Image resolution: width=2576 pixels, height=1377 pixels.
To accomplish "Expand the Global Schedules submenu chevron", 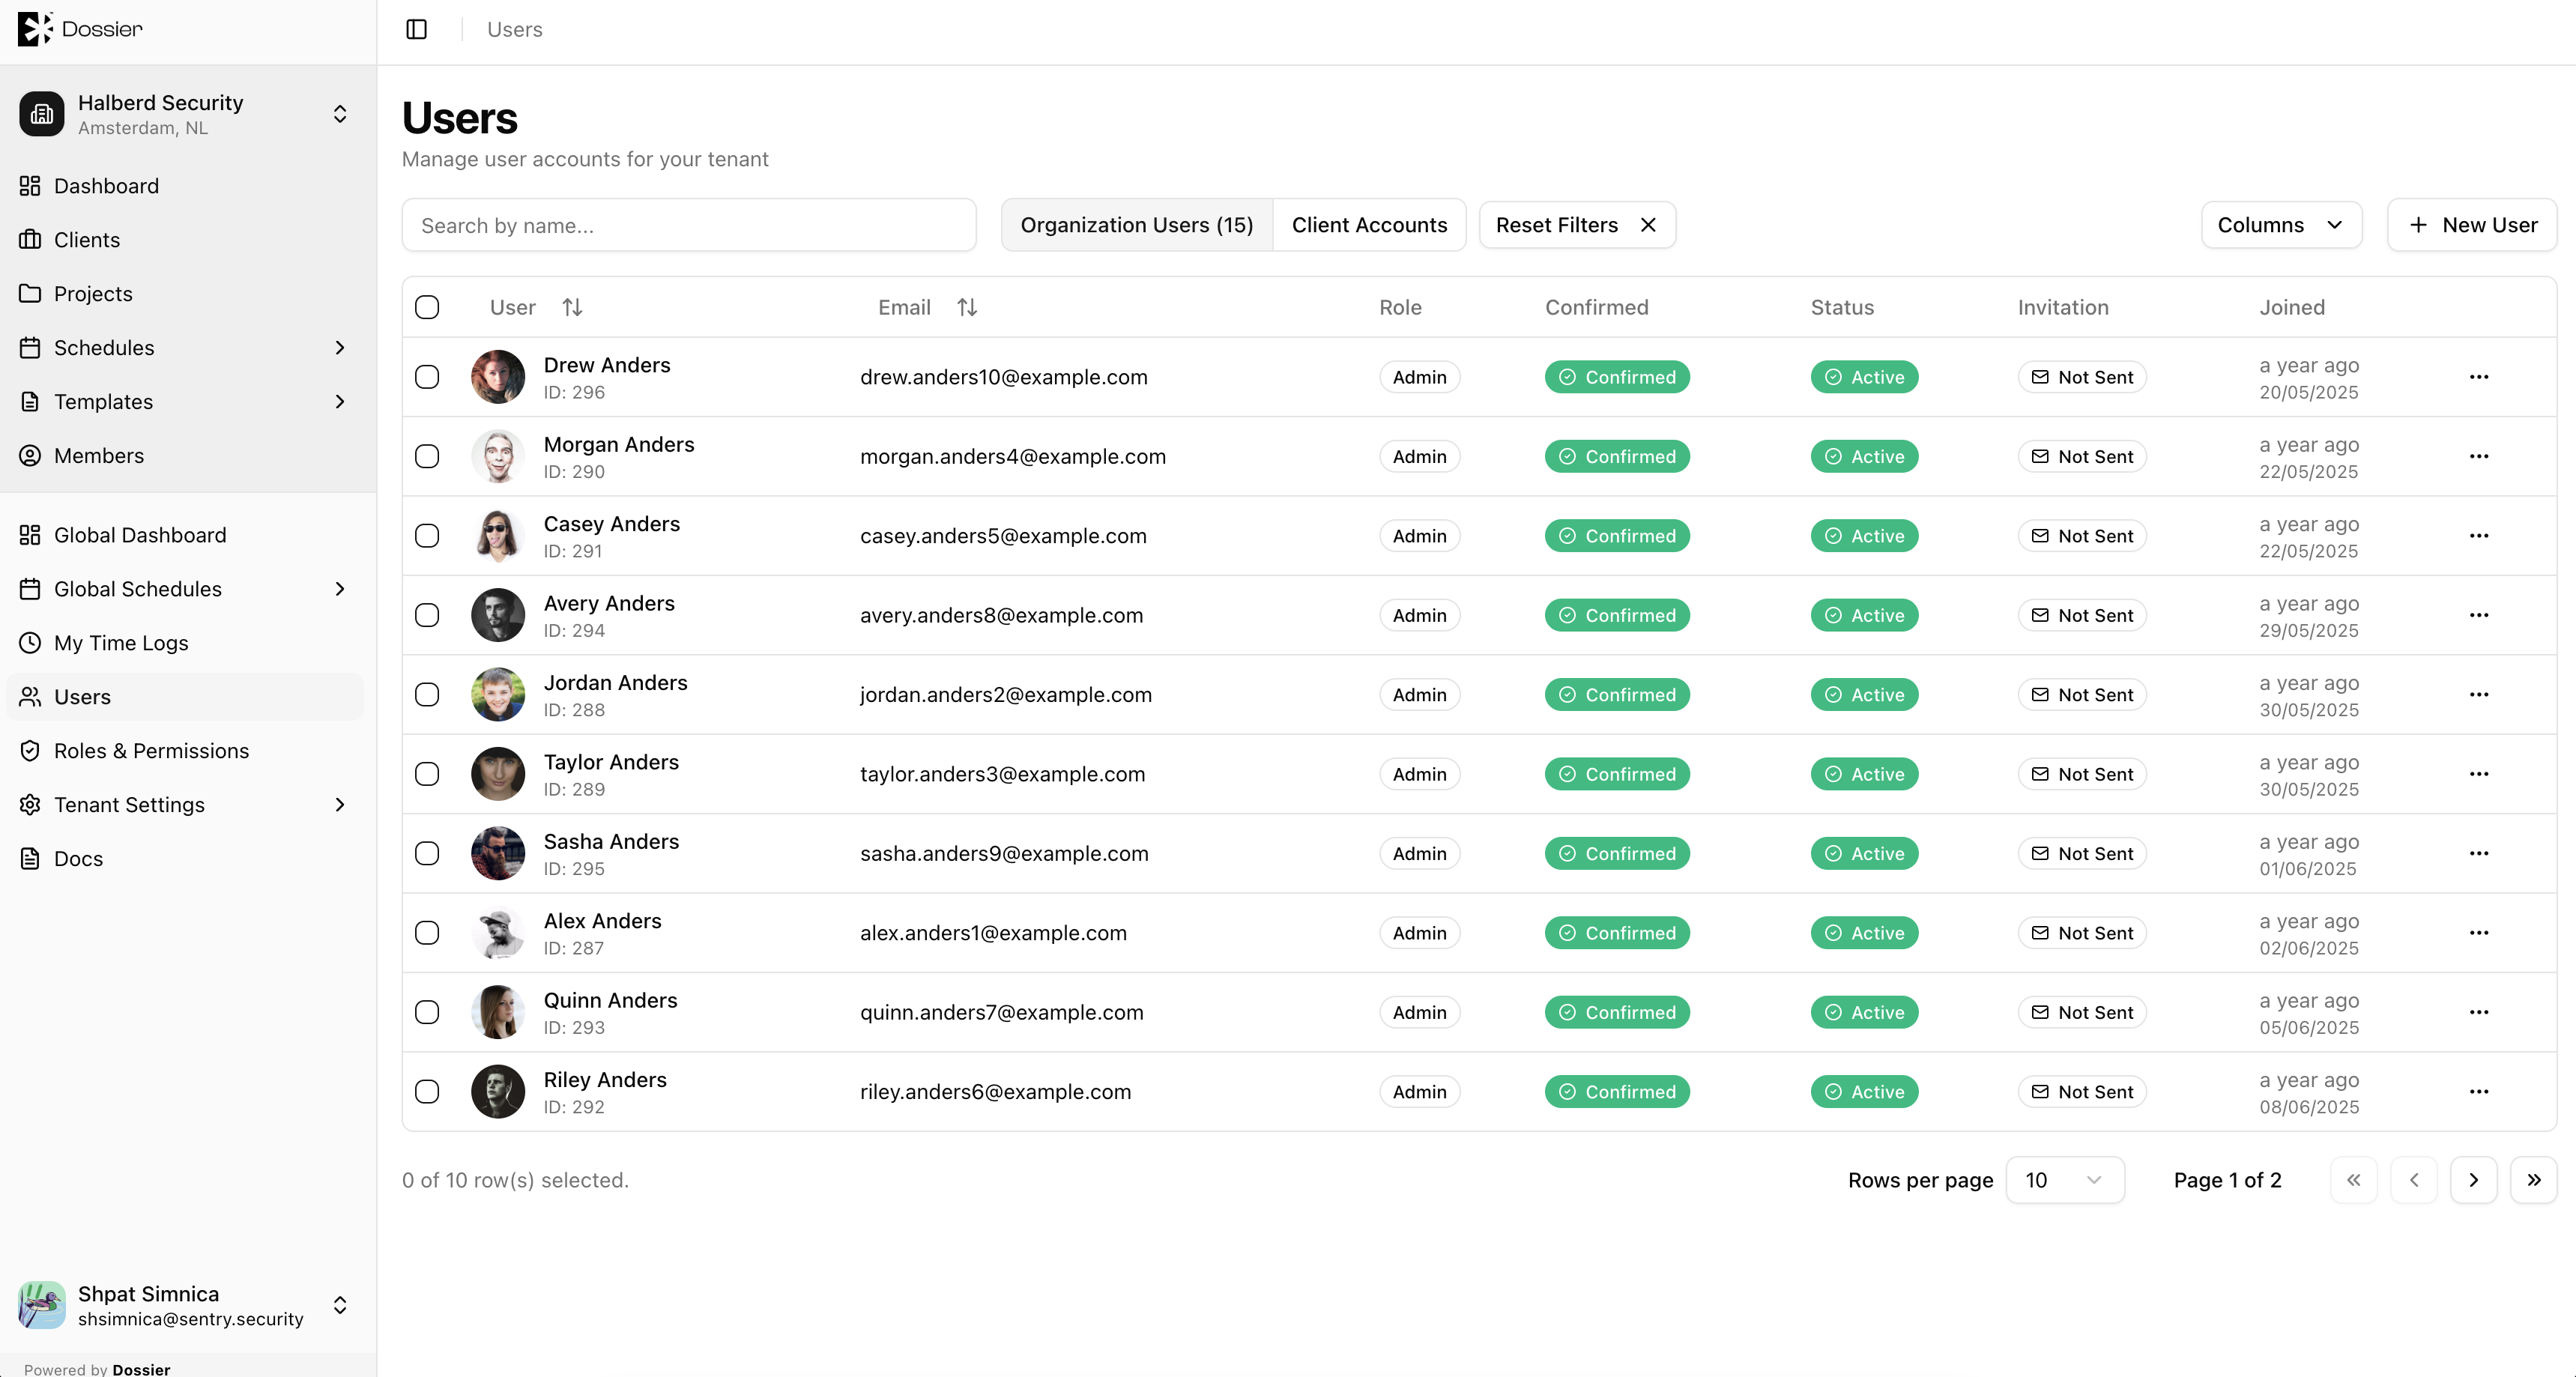I will tap(340, 589).
